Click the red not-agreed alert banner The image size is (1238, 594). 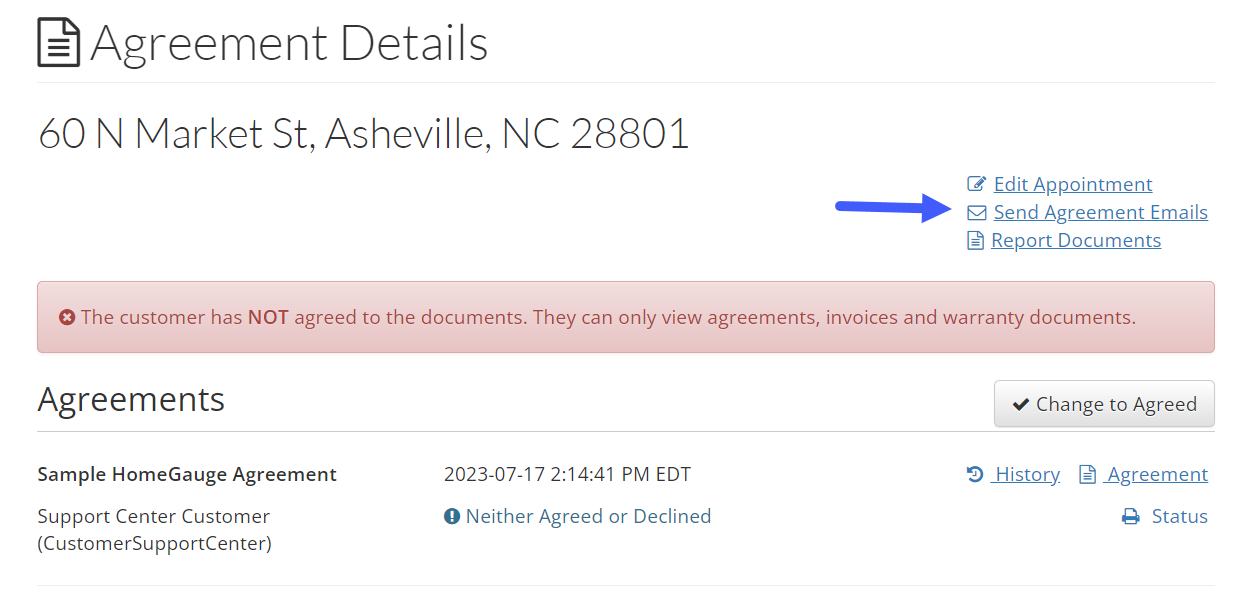[x=626, y=317]
